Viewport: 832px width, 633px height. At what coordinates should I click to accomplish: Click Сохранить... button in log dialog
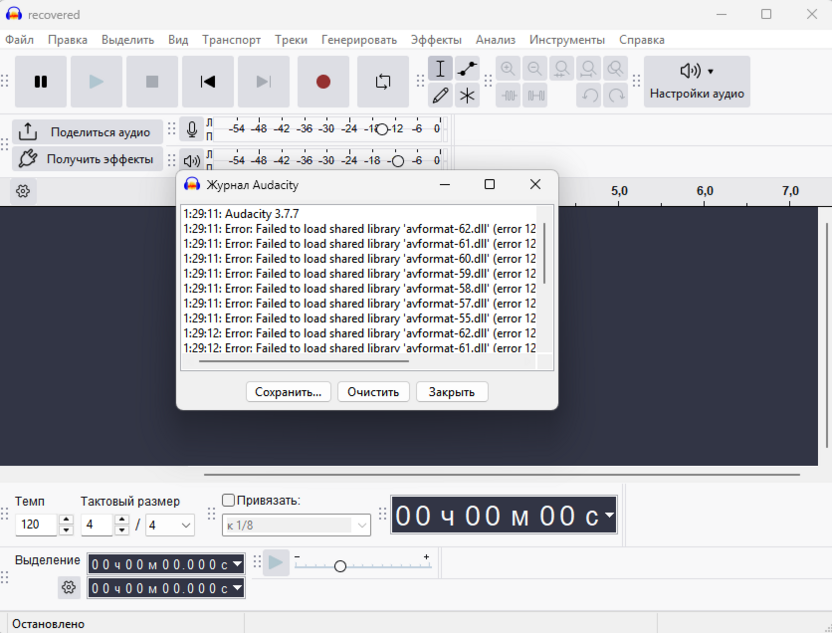[288, 392]
